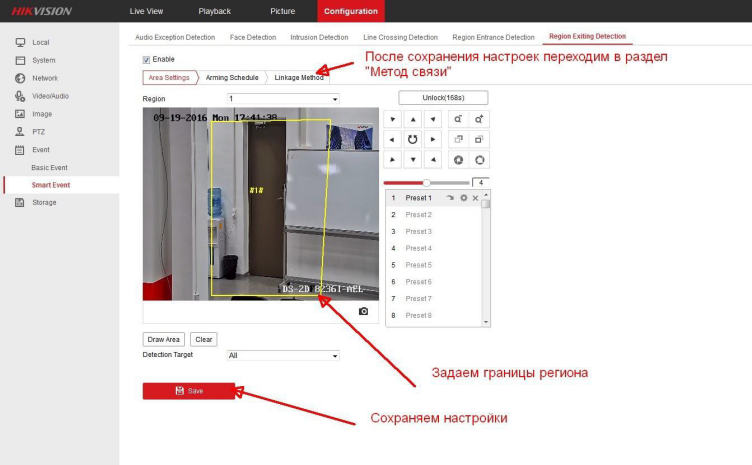
Task: Open the Arming Schedule tab
Action: [231, 77]
